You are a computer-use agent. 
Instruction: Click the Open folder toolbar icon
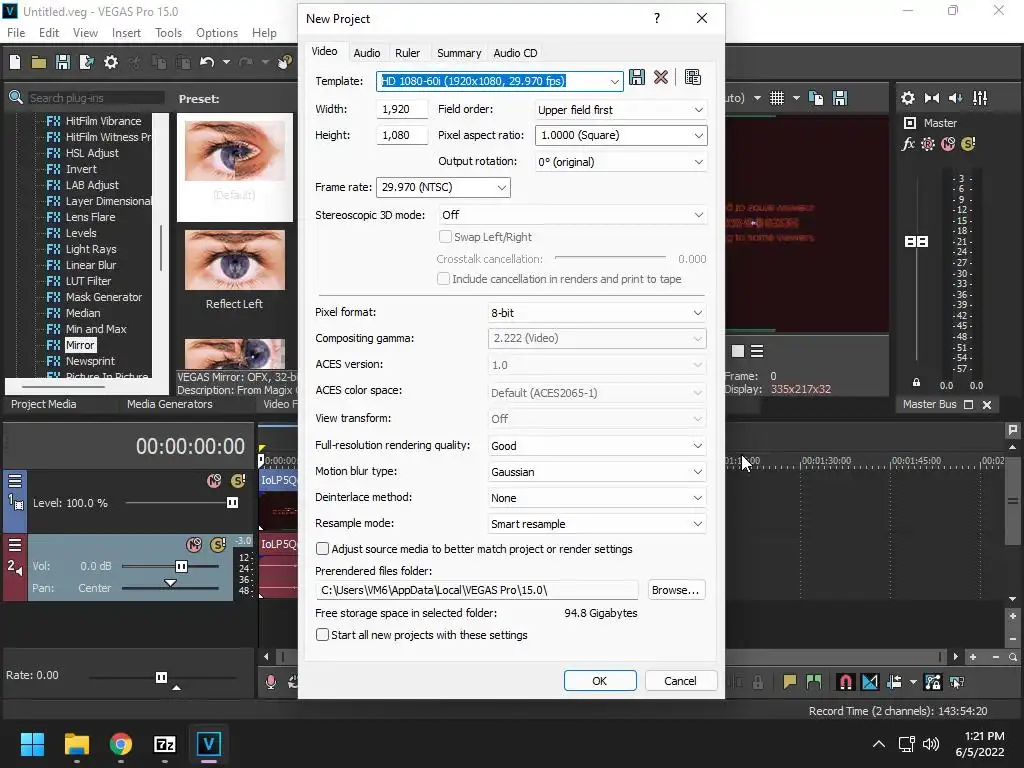39,63
